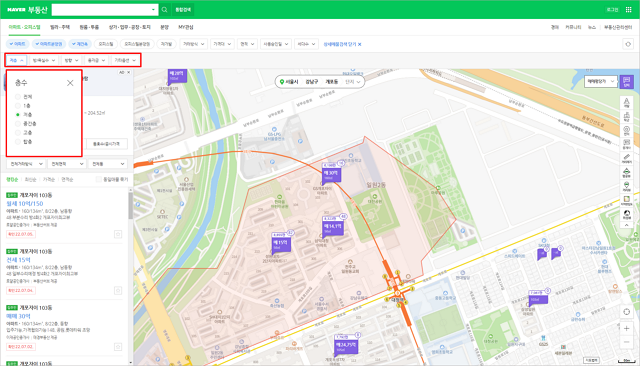Open the 면적 filter dropdown

point(247,44)
